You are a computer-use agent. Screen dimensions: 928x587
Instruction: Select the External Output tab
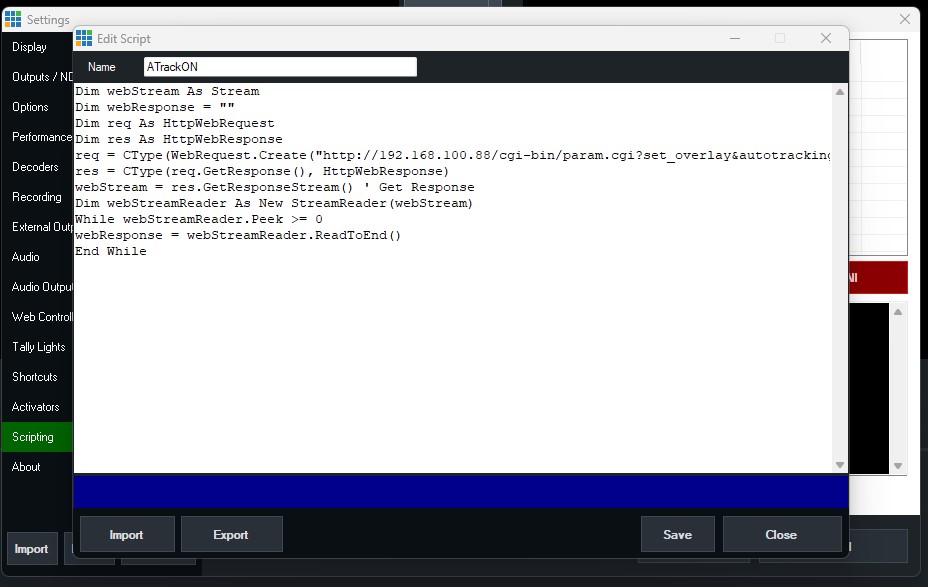(37, 227)
